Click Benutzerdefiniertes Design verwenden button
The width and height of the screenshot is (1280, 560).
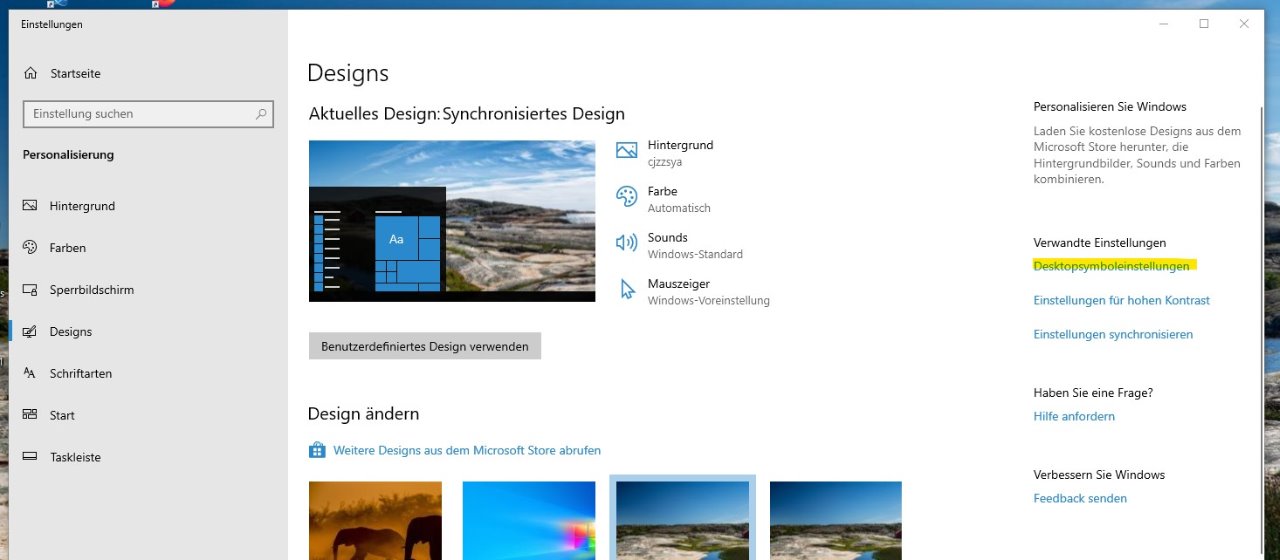pos(425,346)
